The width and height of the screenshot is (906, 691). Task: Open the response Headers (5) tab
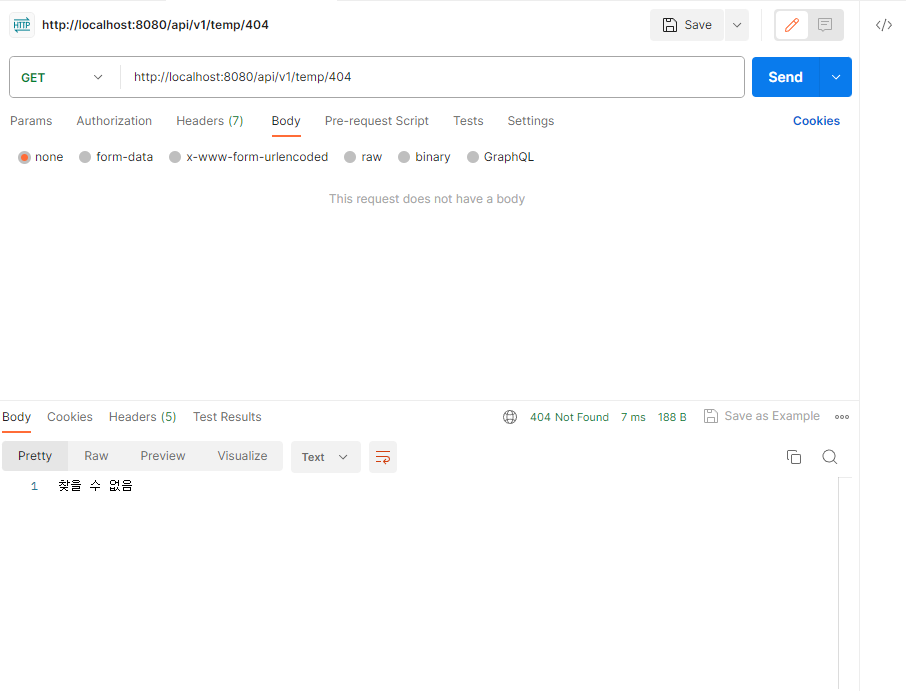[x=143, y=417]
